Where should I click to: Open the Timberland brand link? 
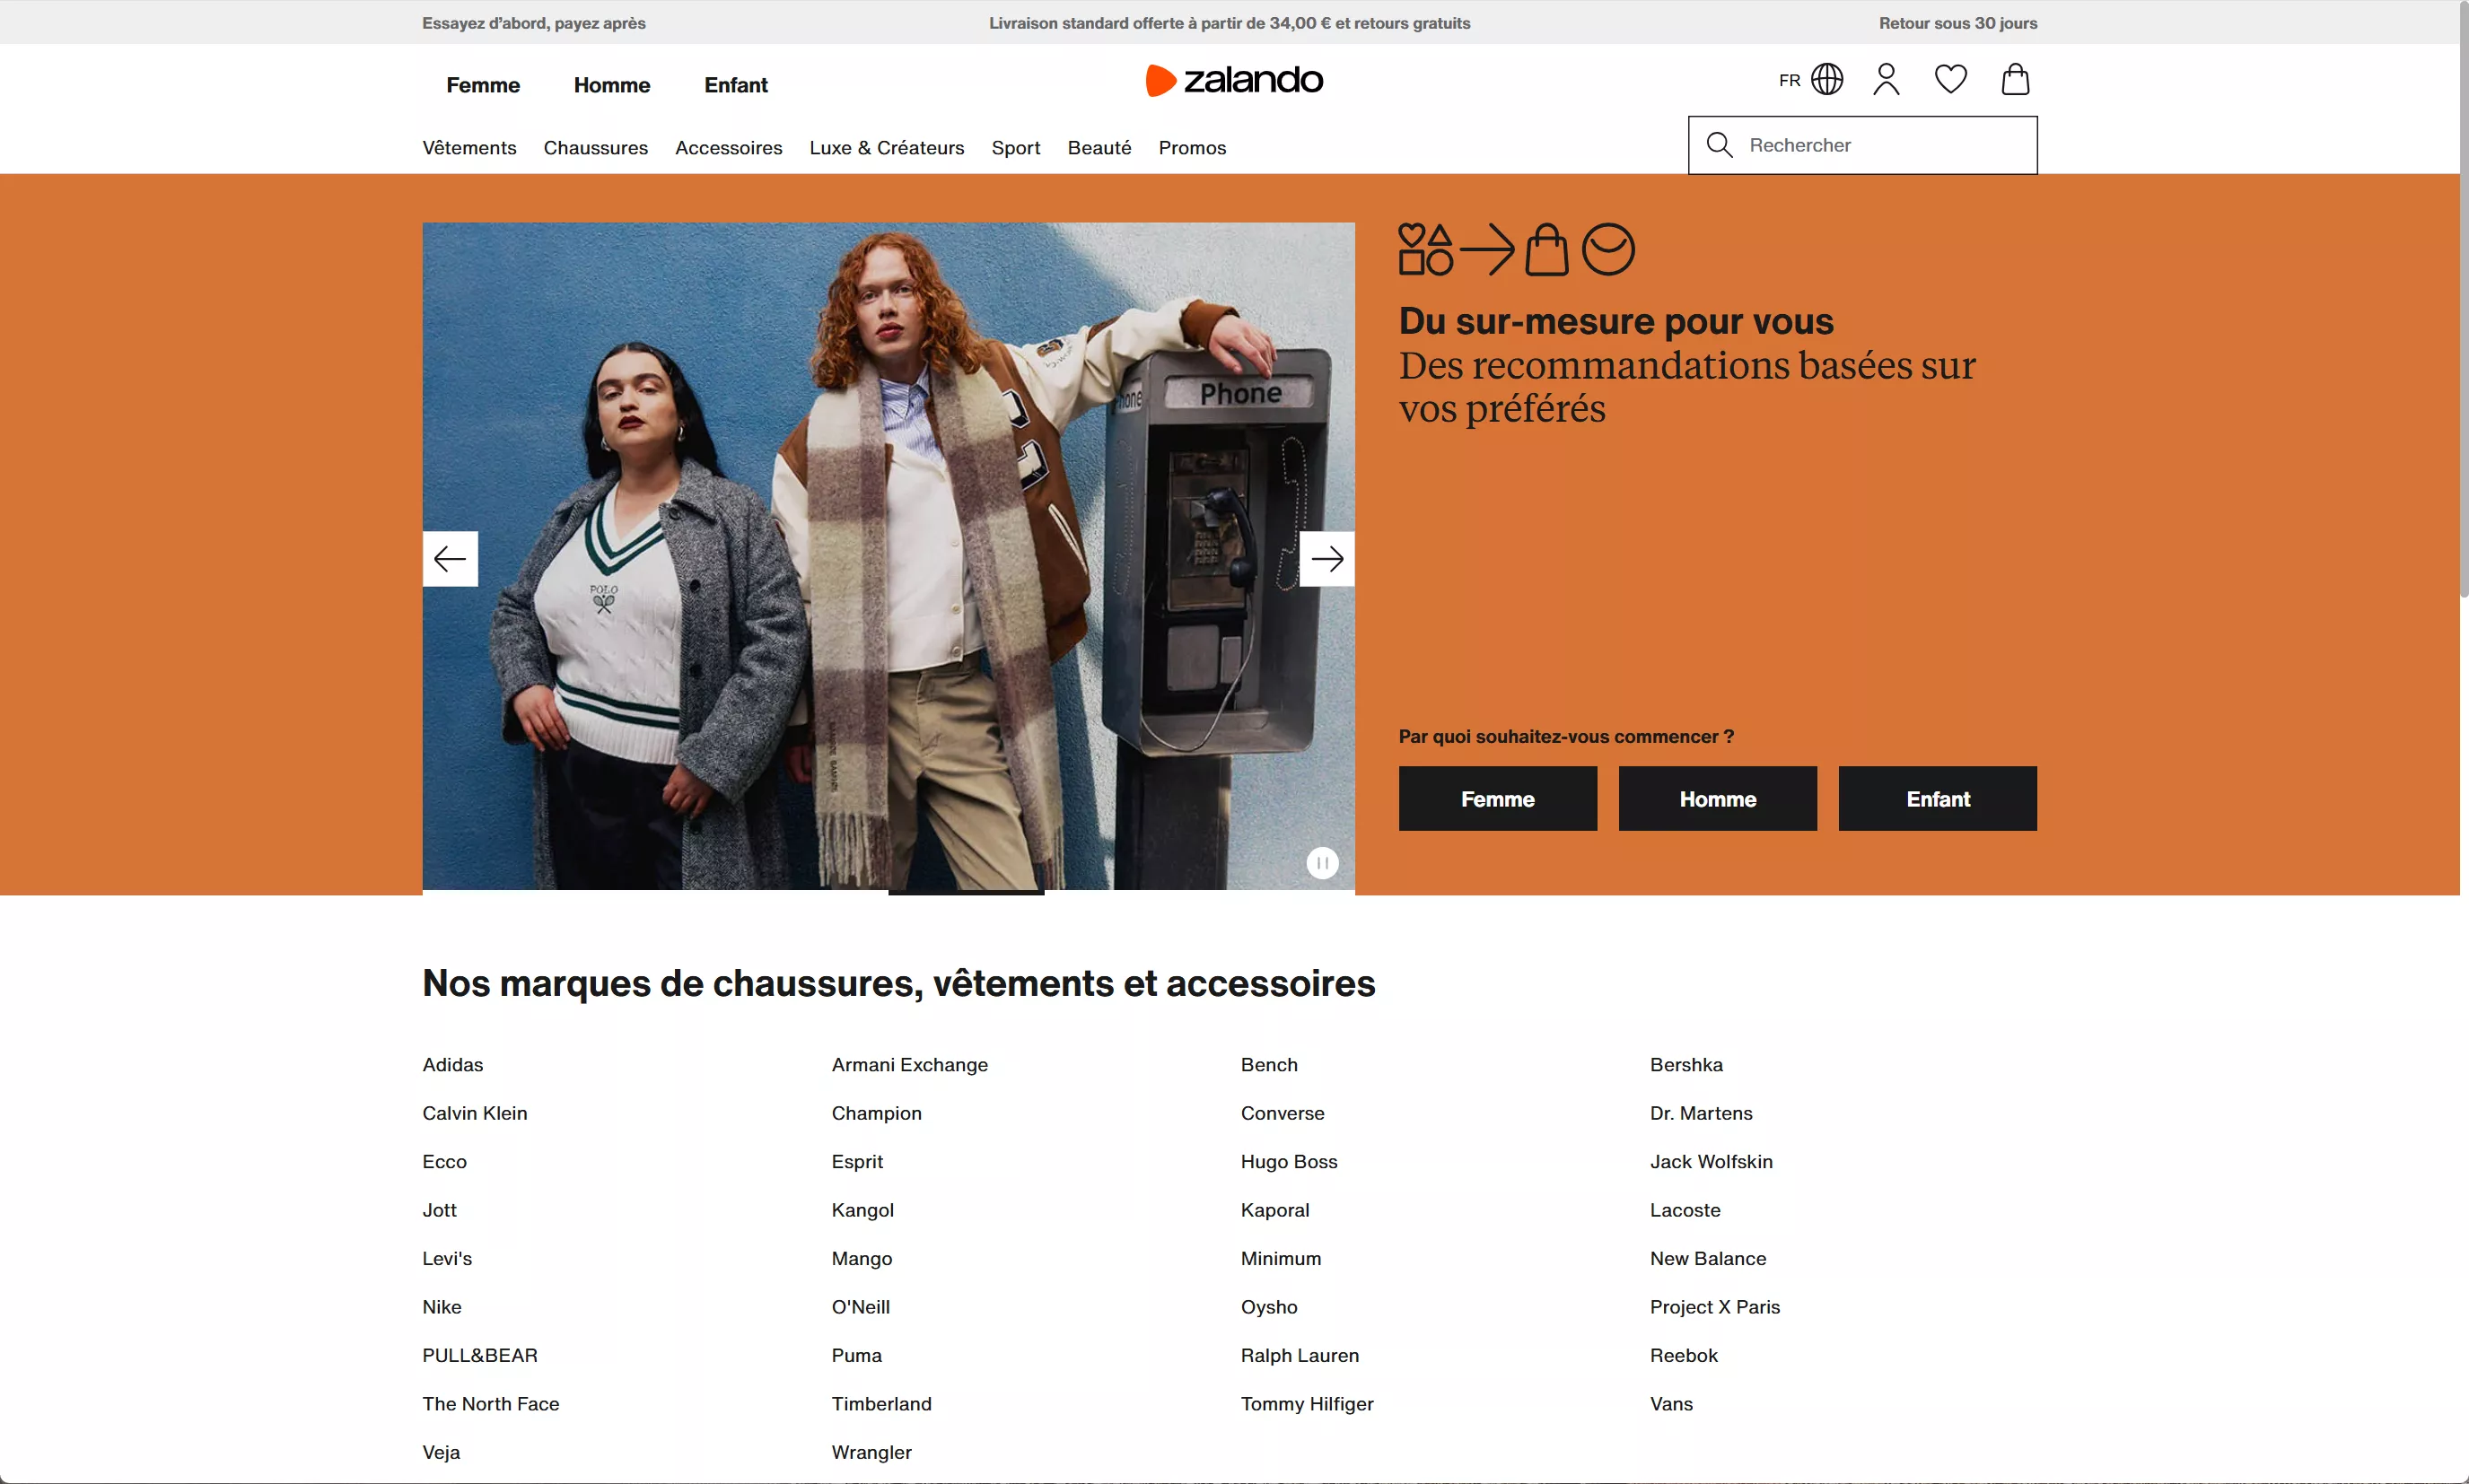[882, 1404]
